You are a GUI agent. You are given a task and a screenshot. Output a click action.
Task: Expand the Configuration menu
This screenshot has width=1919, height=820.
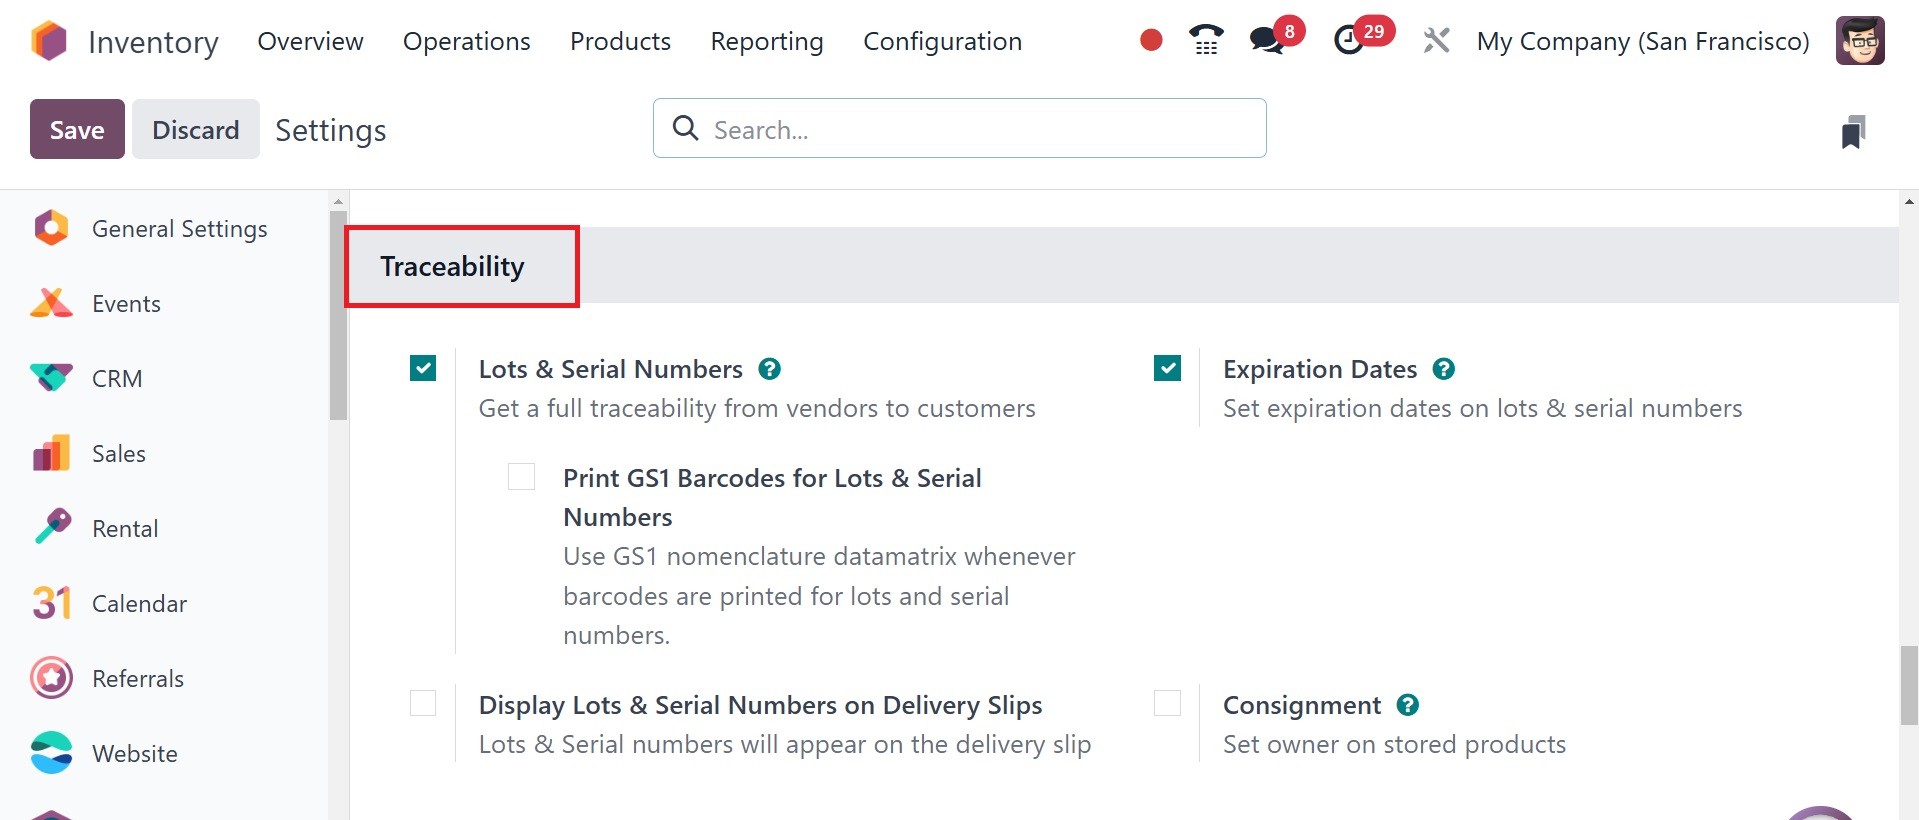tap(942, 41)
